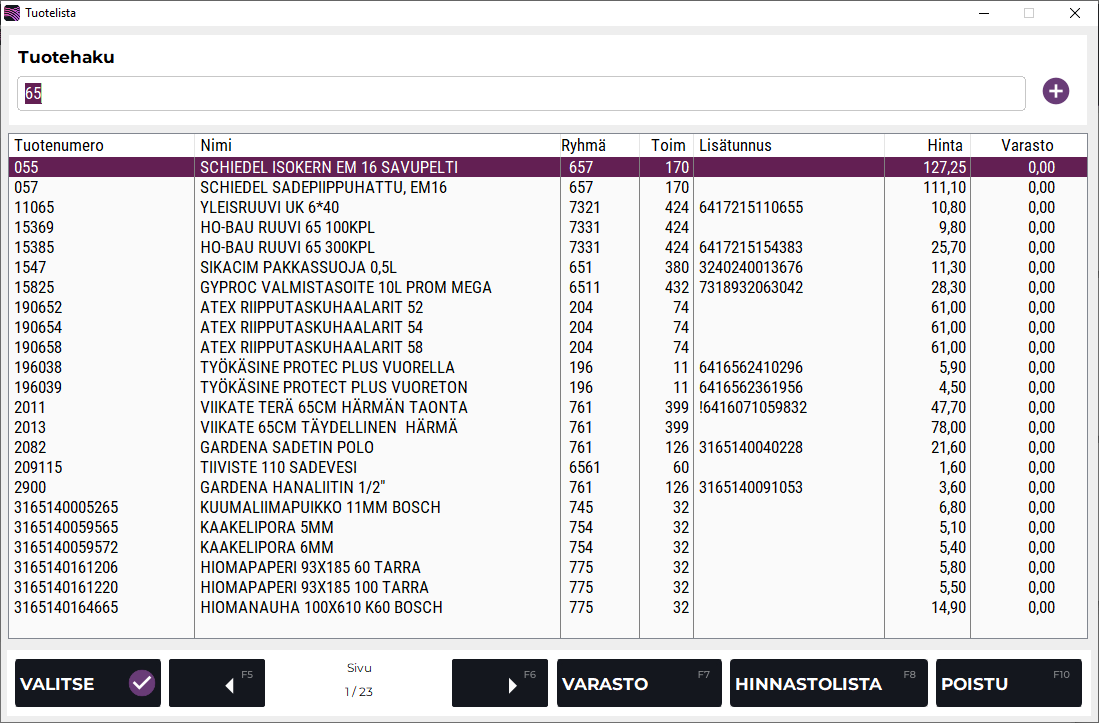Click into the Tuotehaku search field

coord(520,94)
